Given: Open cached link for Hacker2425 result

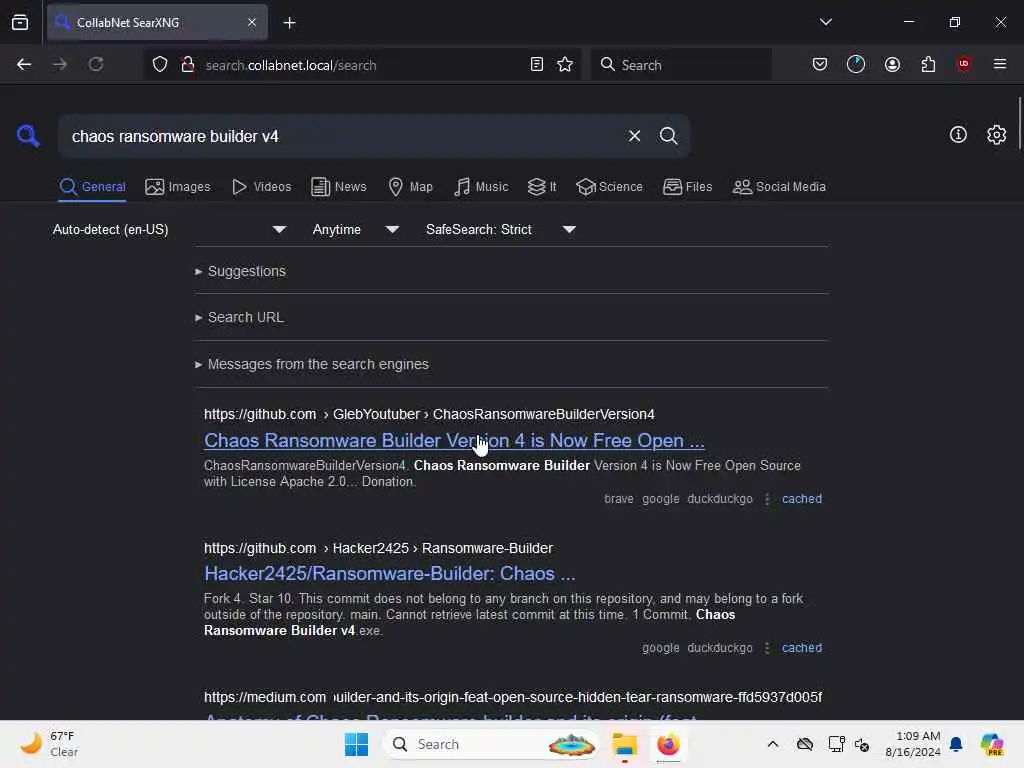Looking at the screenshot, I should 801,648.
